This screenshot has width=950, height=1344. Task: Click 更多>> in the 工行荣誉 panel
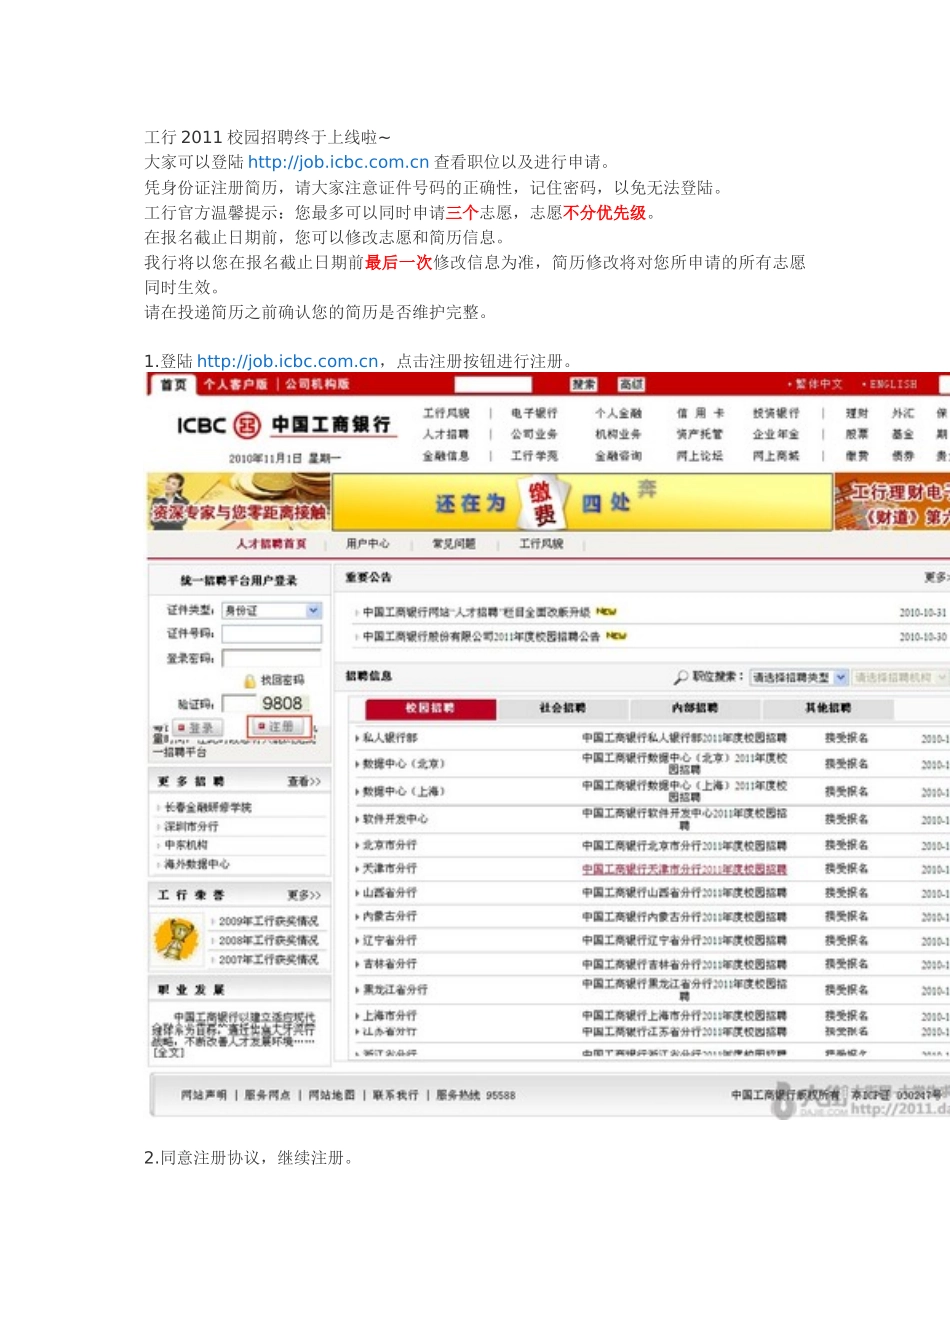tap(304, 895)
